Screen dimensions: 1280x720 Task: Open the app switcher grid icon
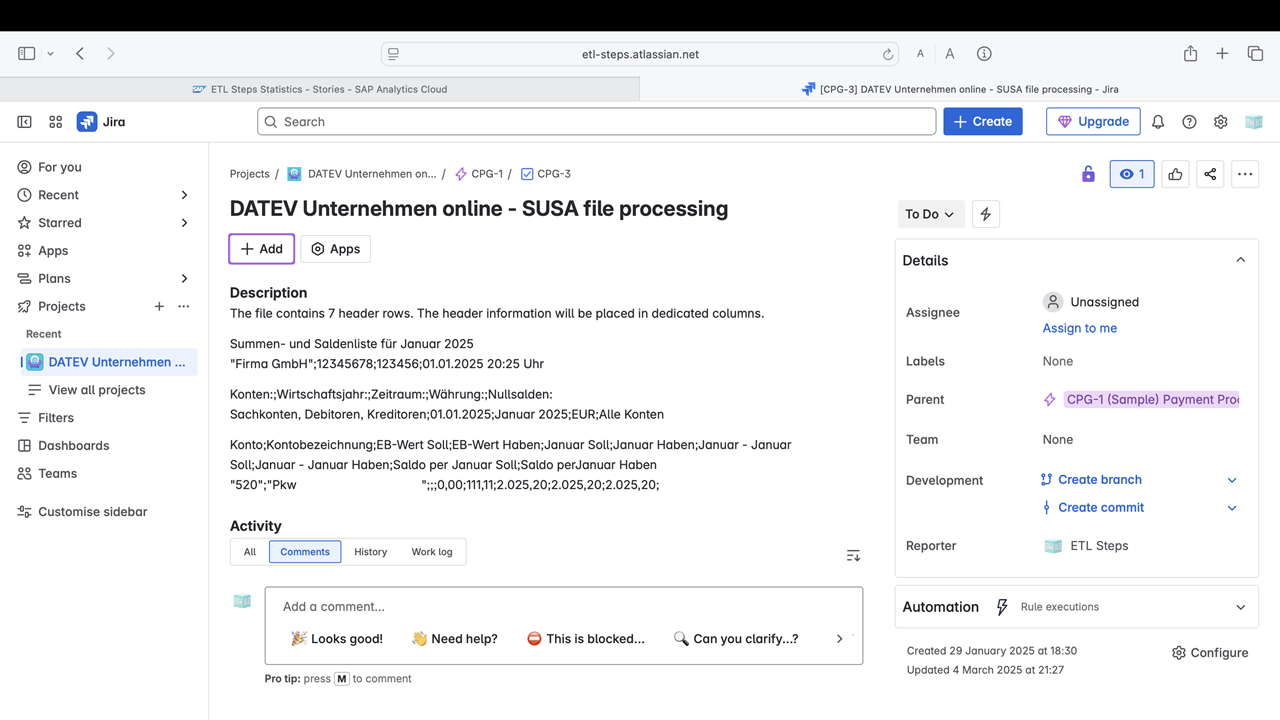55,121
